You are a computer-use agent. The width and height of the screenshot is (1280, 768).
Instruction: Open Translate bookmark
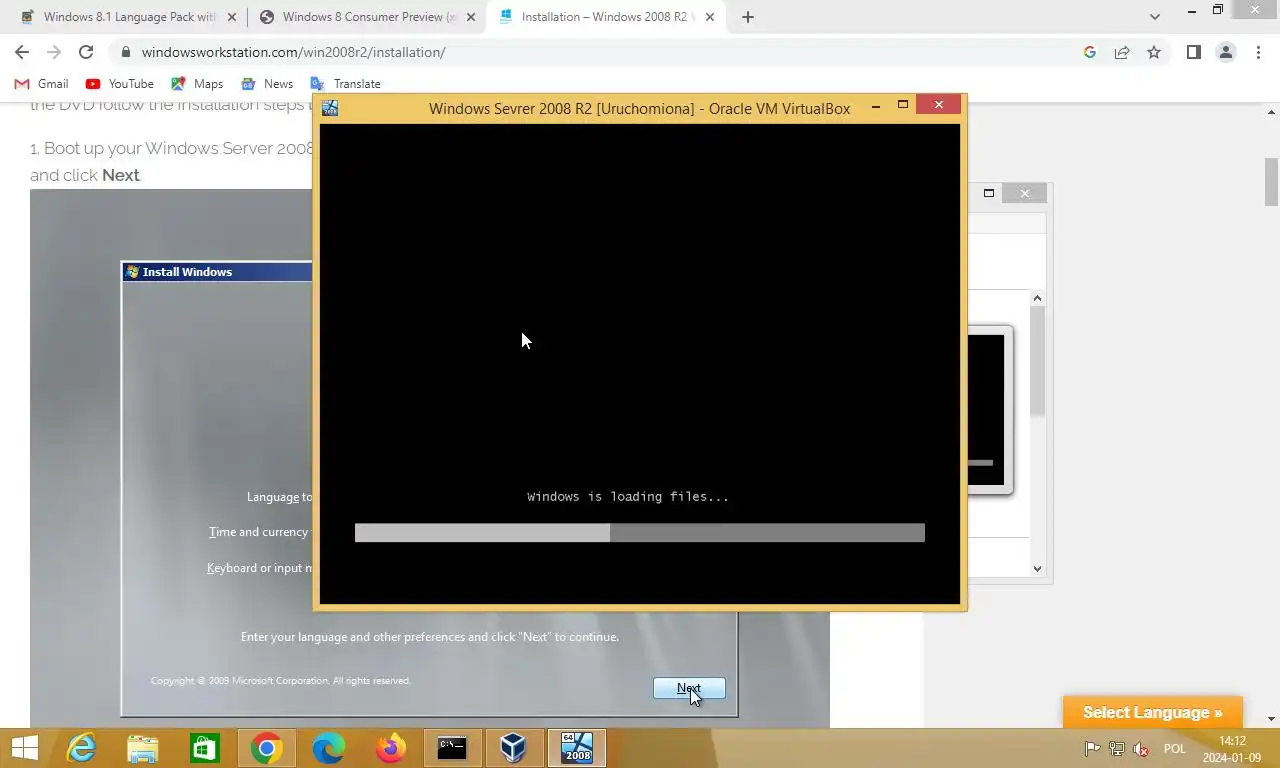[x=345, y=84]
